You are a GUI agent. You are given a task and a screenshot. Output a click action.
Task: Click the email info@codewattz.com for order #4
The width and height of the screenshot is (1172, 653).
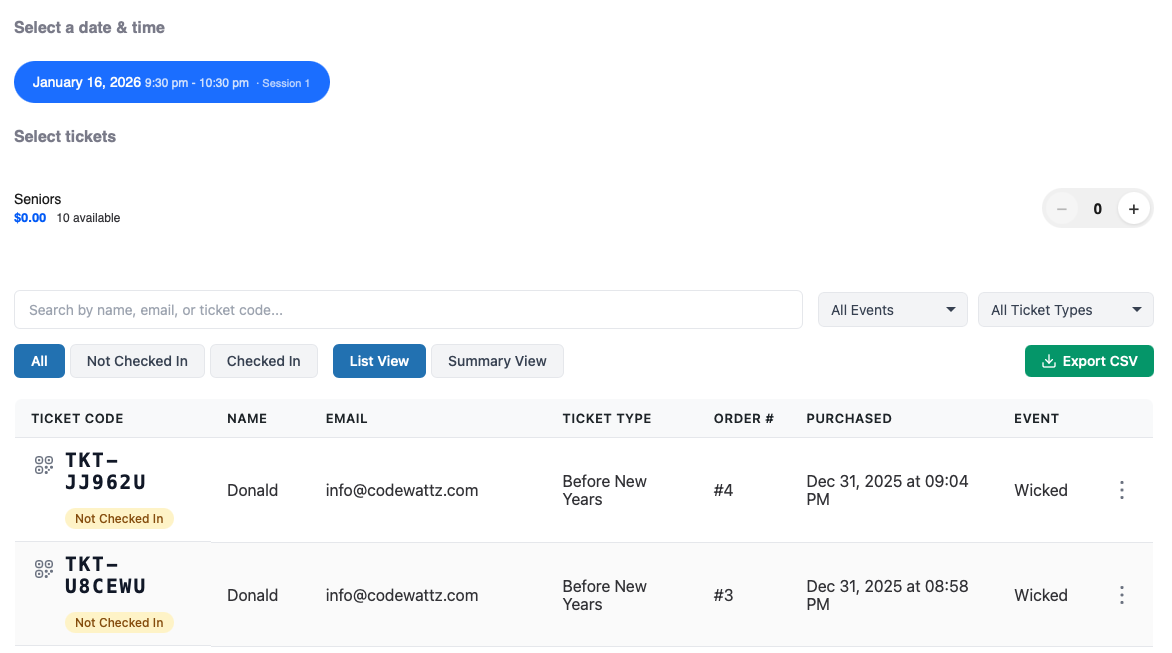tap(401, 490)
